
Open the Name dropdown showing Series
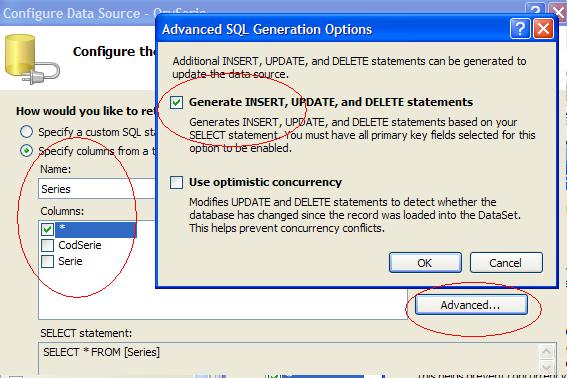click(x=97, y=188)
